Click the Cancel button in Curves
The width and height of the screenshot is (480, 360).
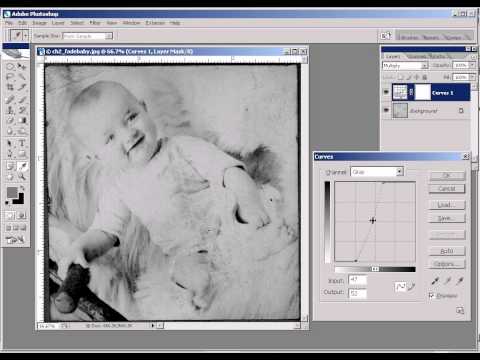(447, 189)
